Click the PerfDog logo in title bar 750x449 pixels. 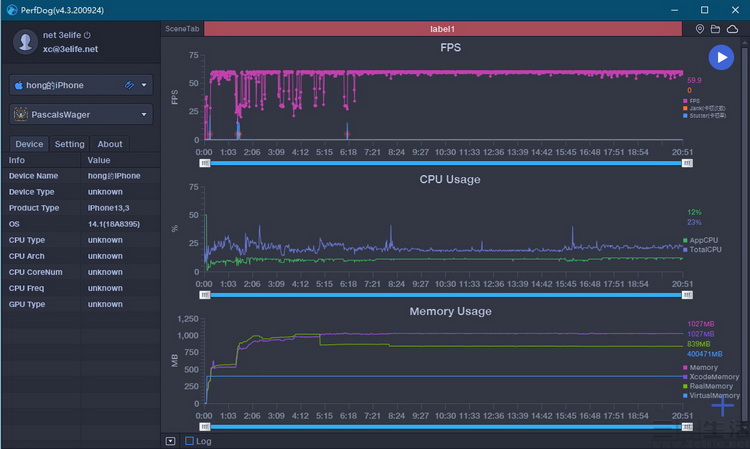point(11,10)
